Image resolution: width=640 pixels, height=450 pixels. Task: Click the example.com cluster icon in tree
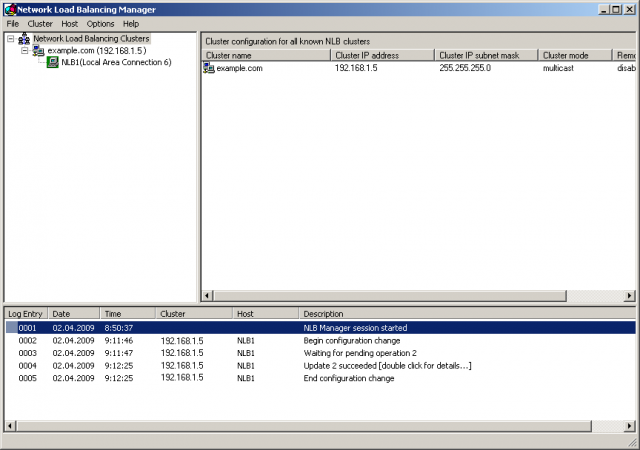(38, 51)
